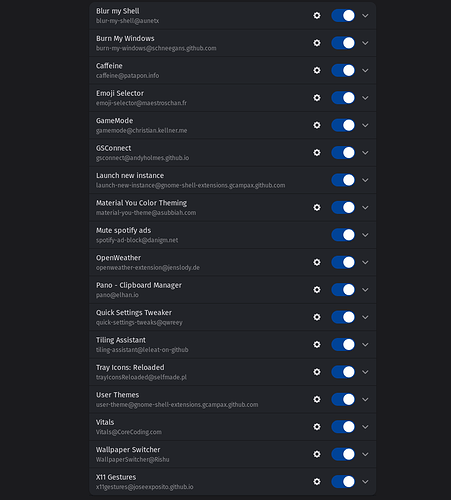Open Burn My Windows settings gear
Screen dimensions: 451x500
pos(317,43)
